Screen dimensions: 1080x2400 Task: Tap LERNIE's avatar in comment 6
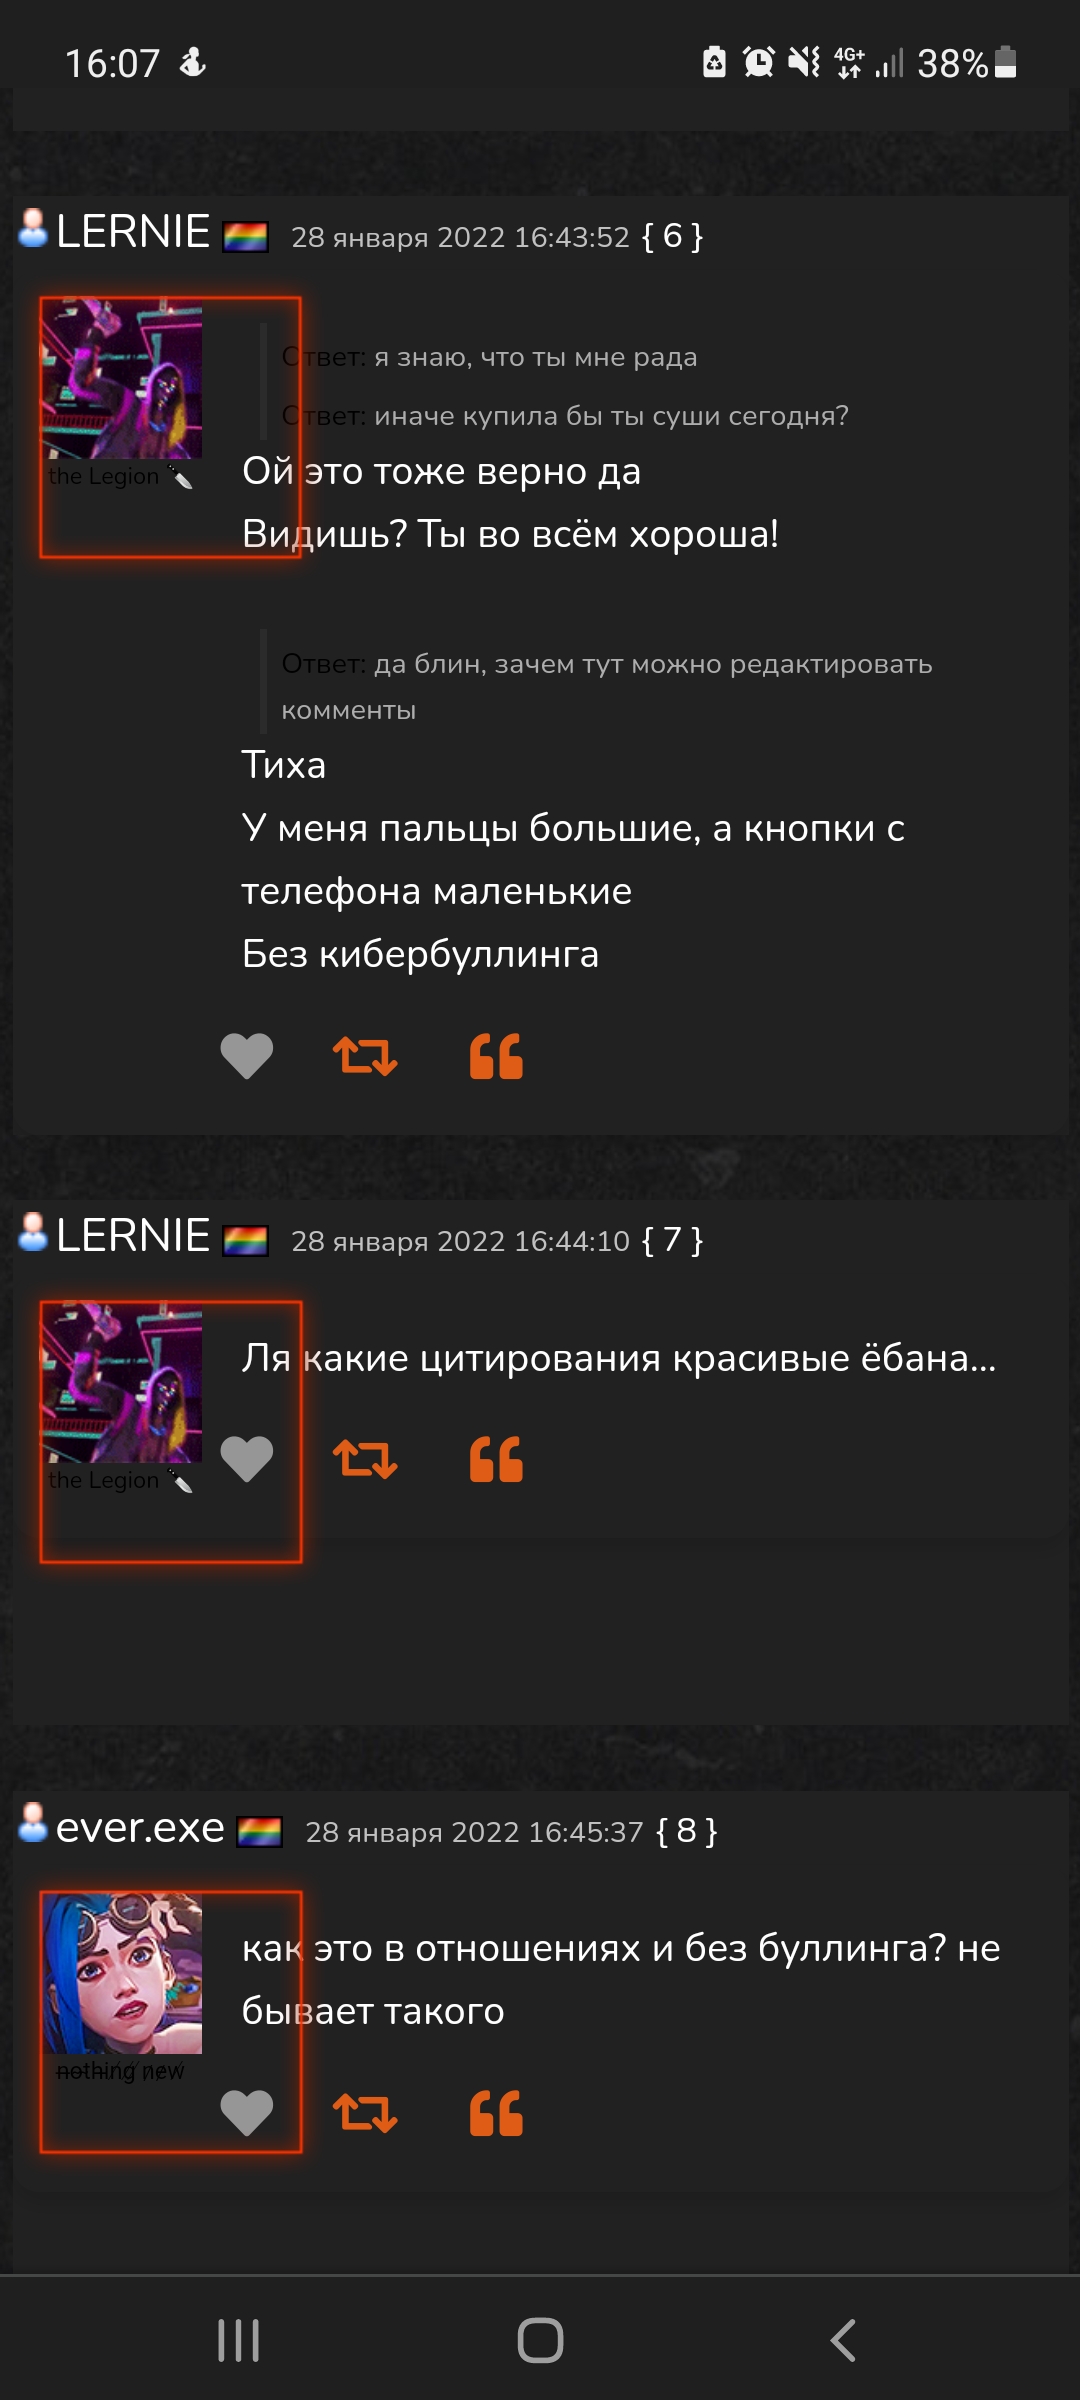[x=122, y=380]
